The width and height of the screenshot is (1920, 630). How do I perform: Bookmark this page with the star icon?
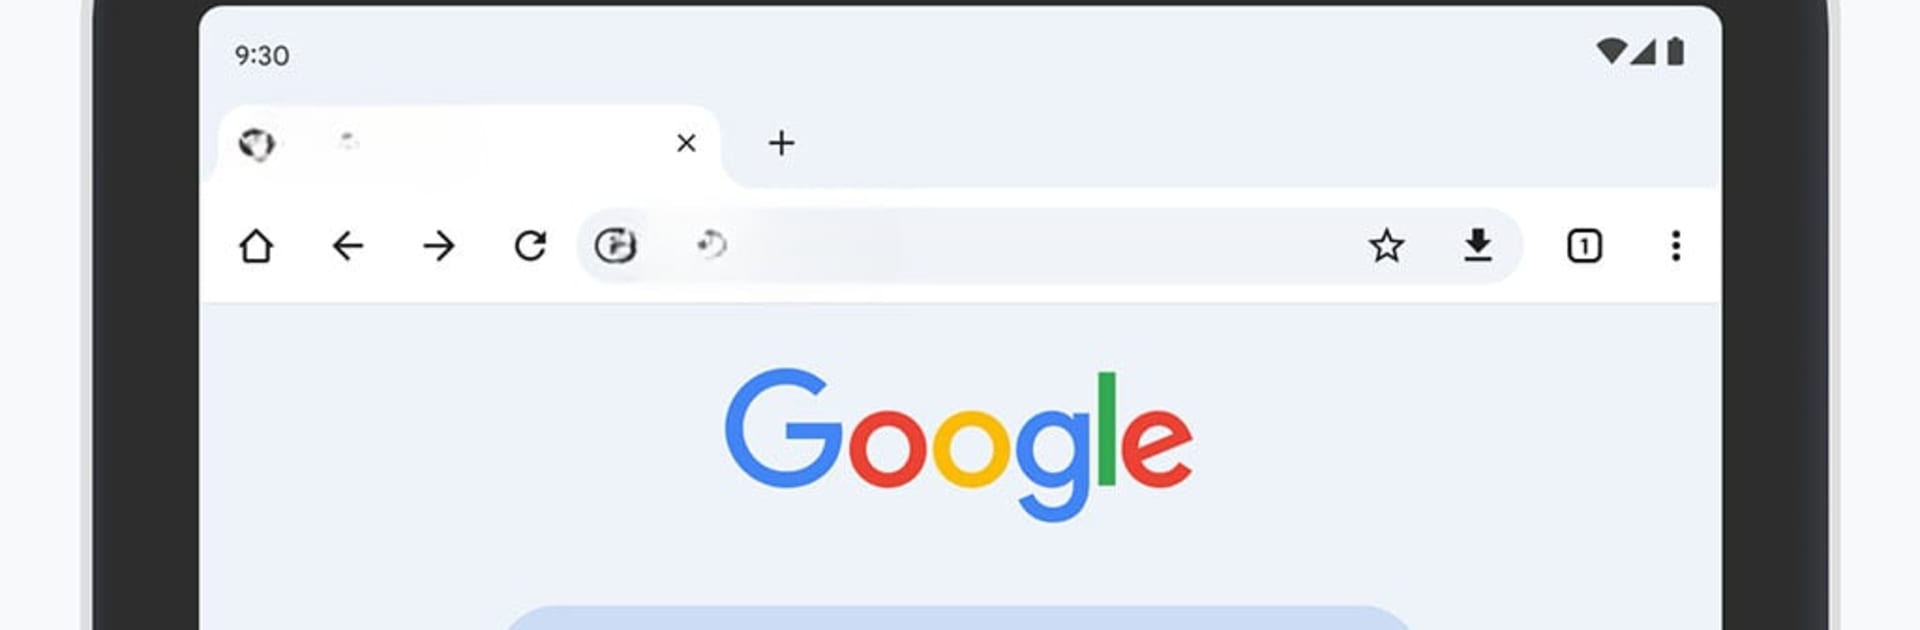1386,245
